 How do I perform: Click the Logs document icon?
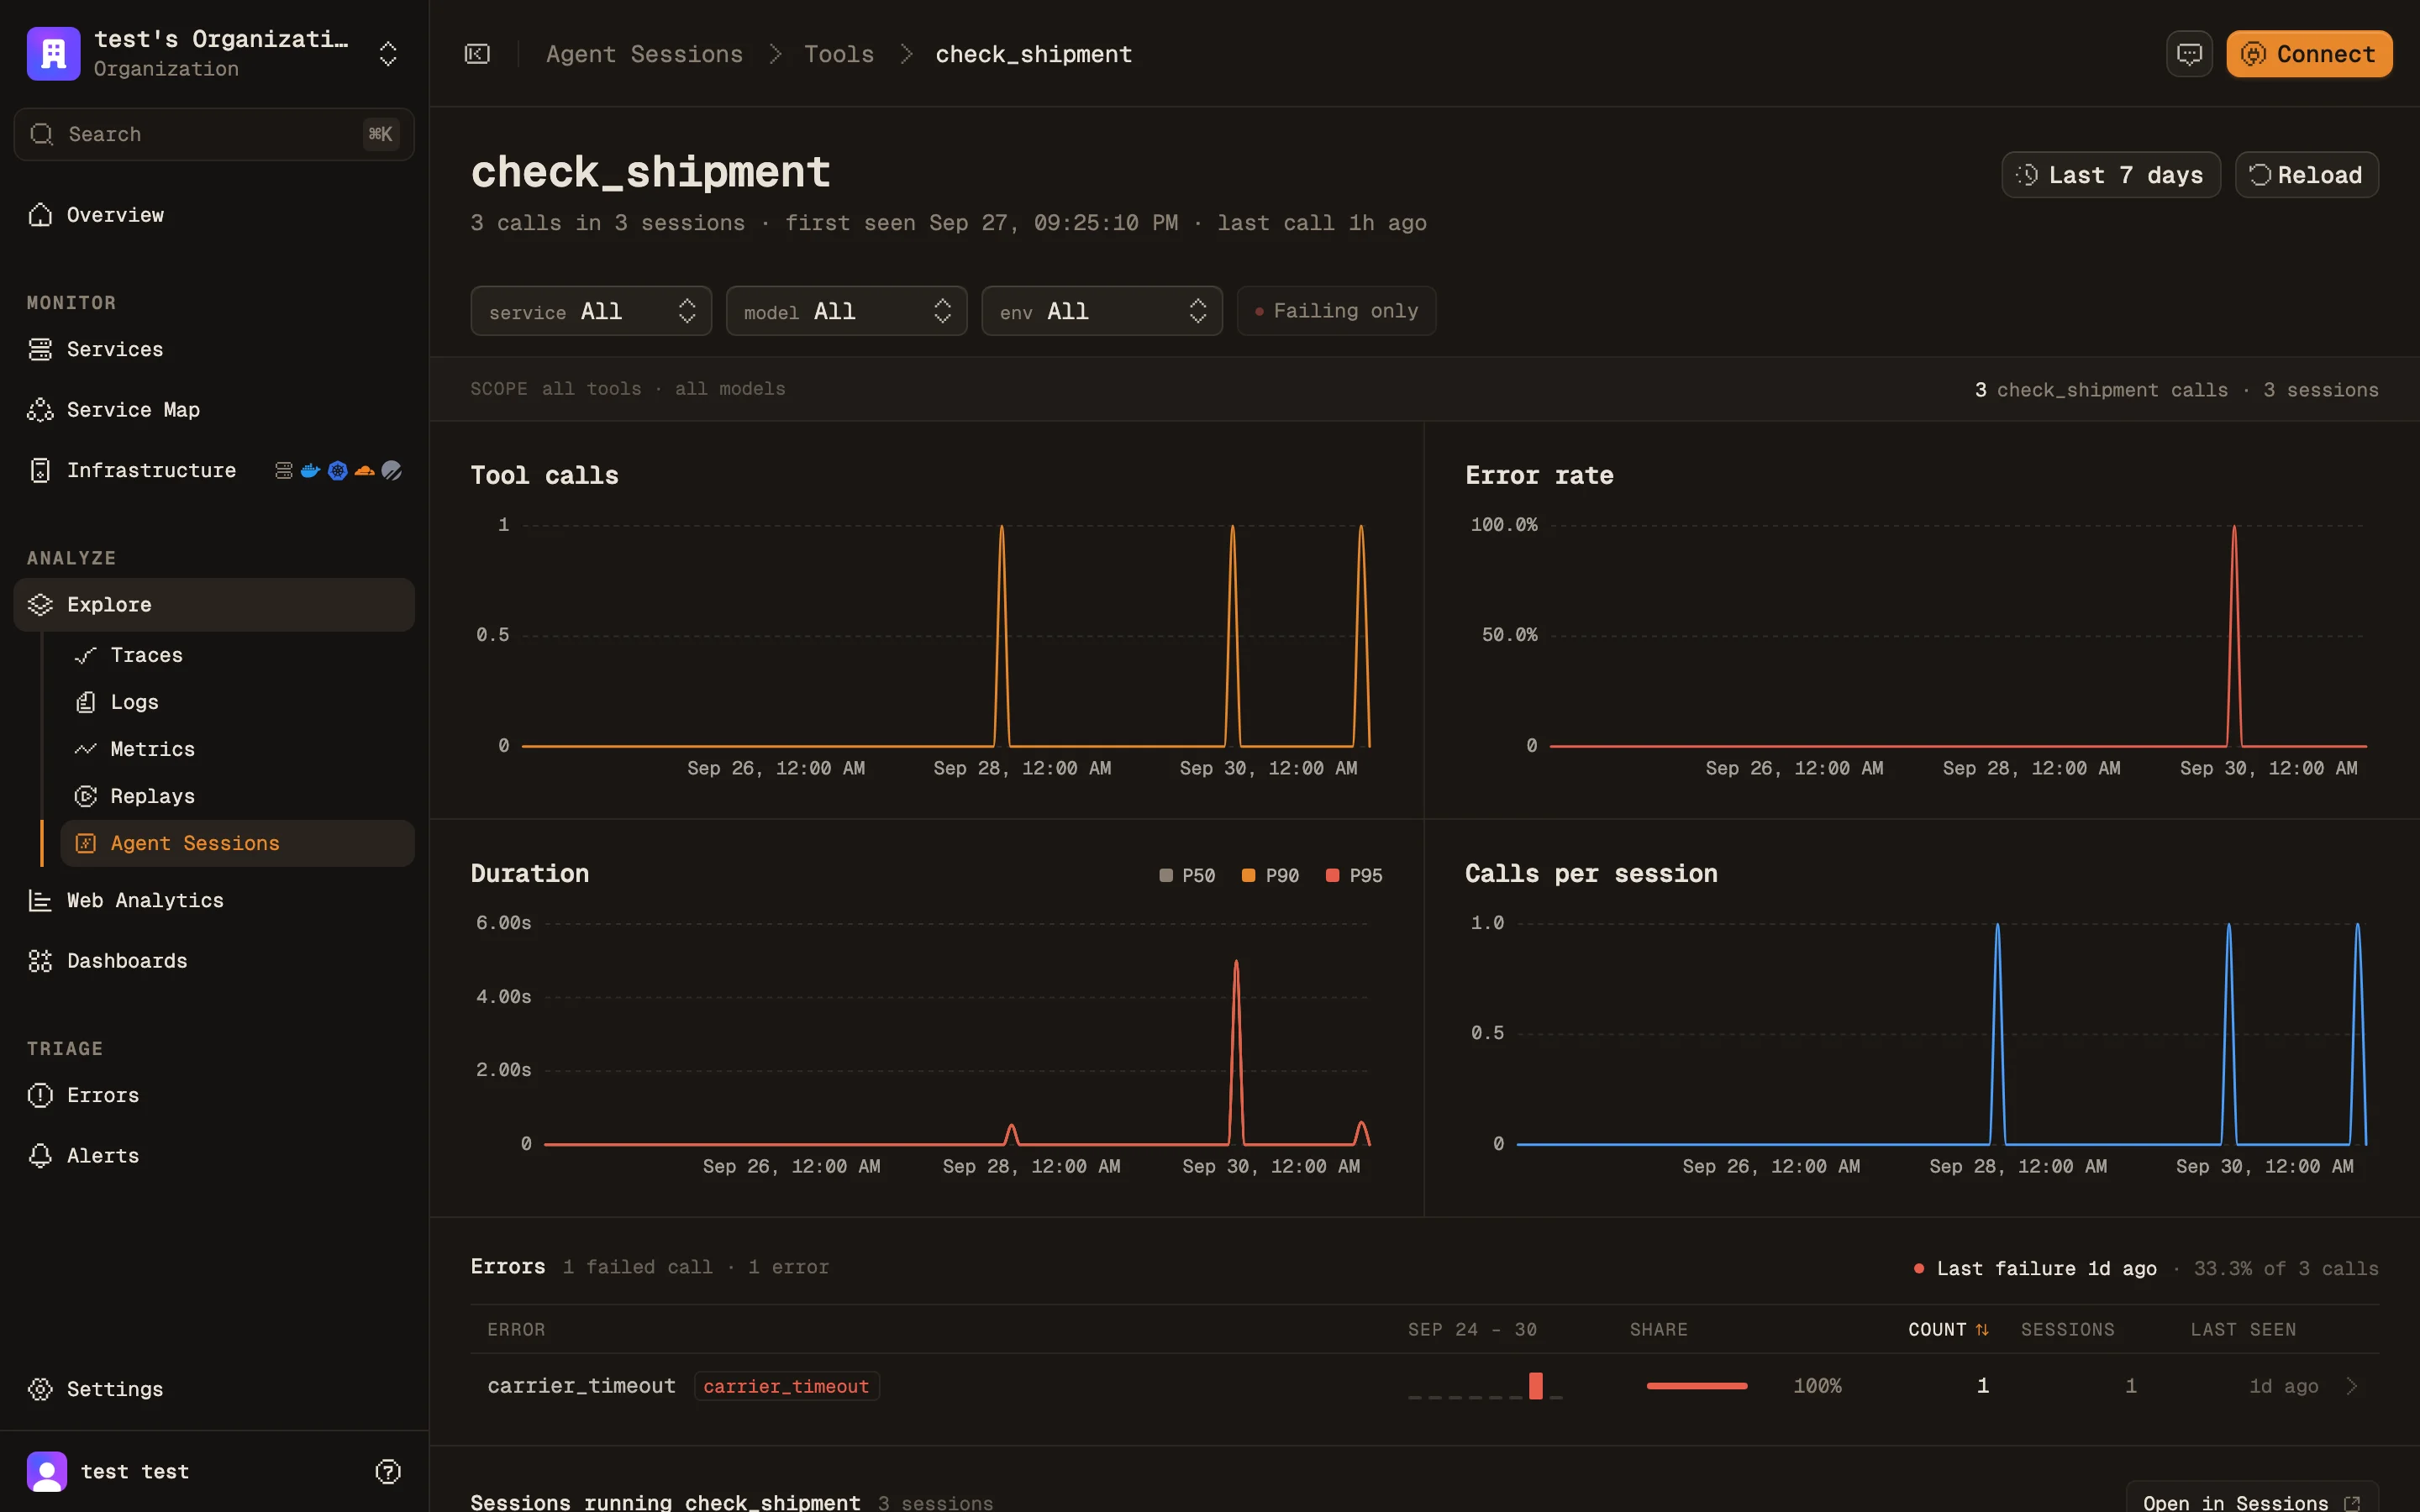click(x=86, y=702)
